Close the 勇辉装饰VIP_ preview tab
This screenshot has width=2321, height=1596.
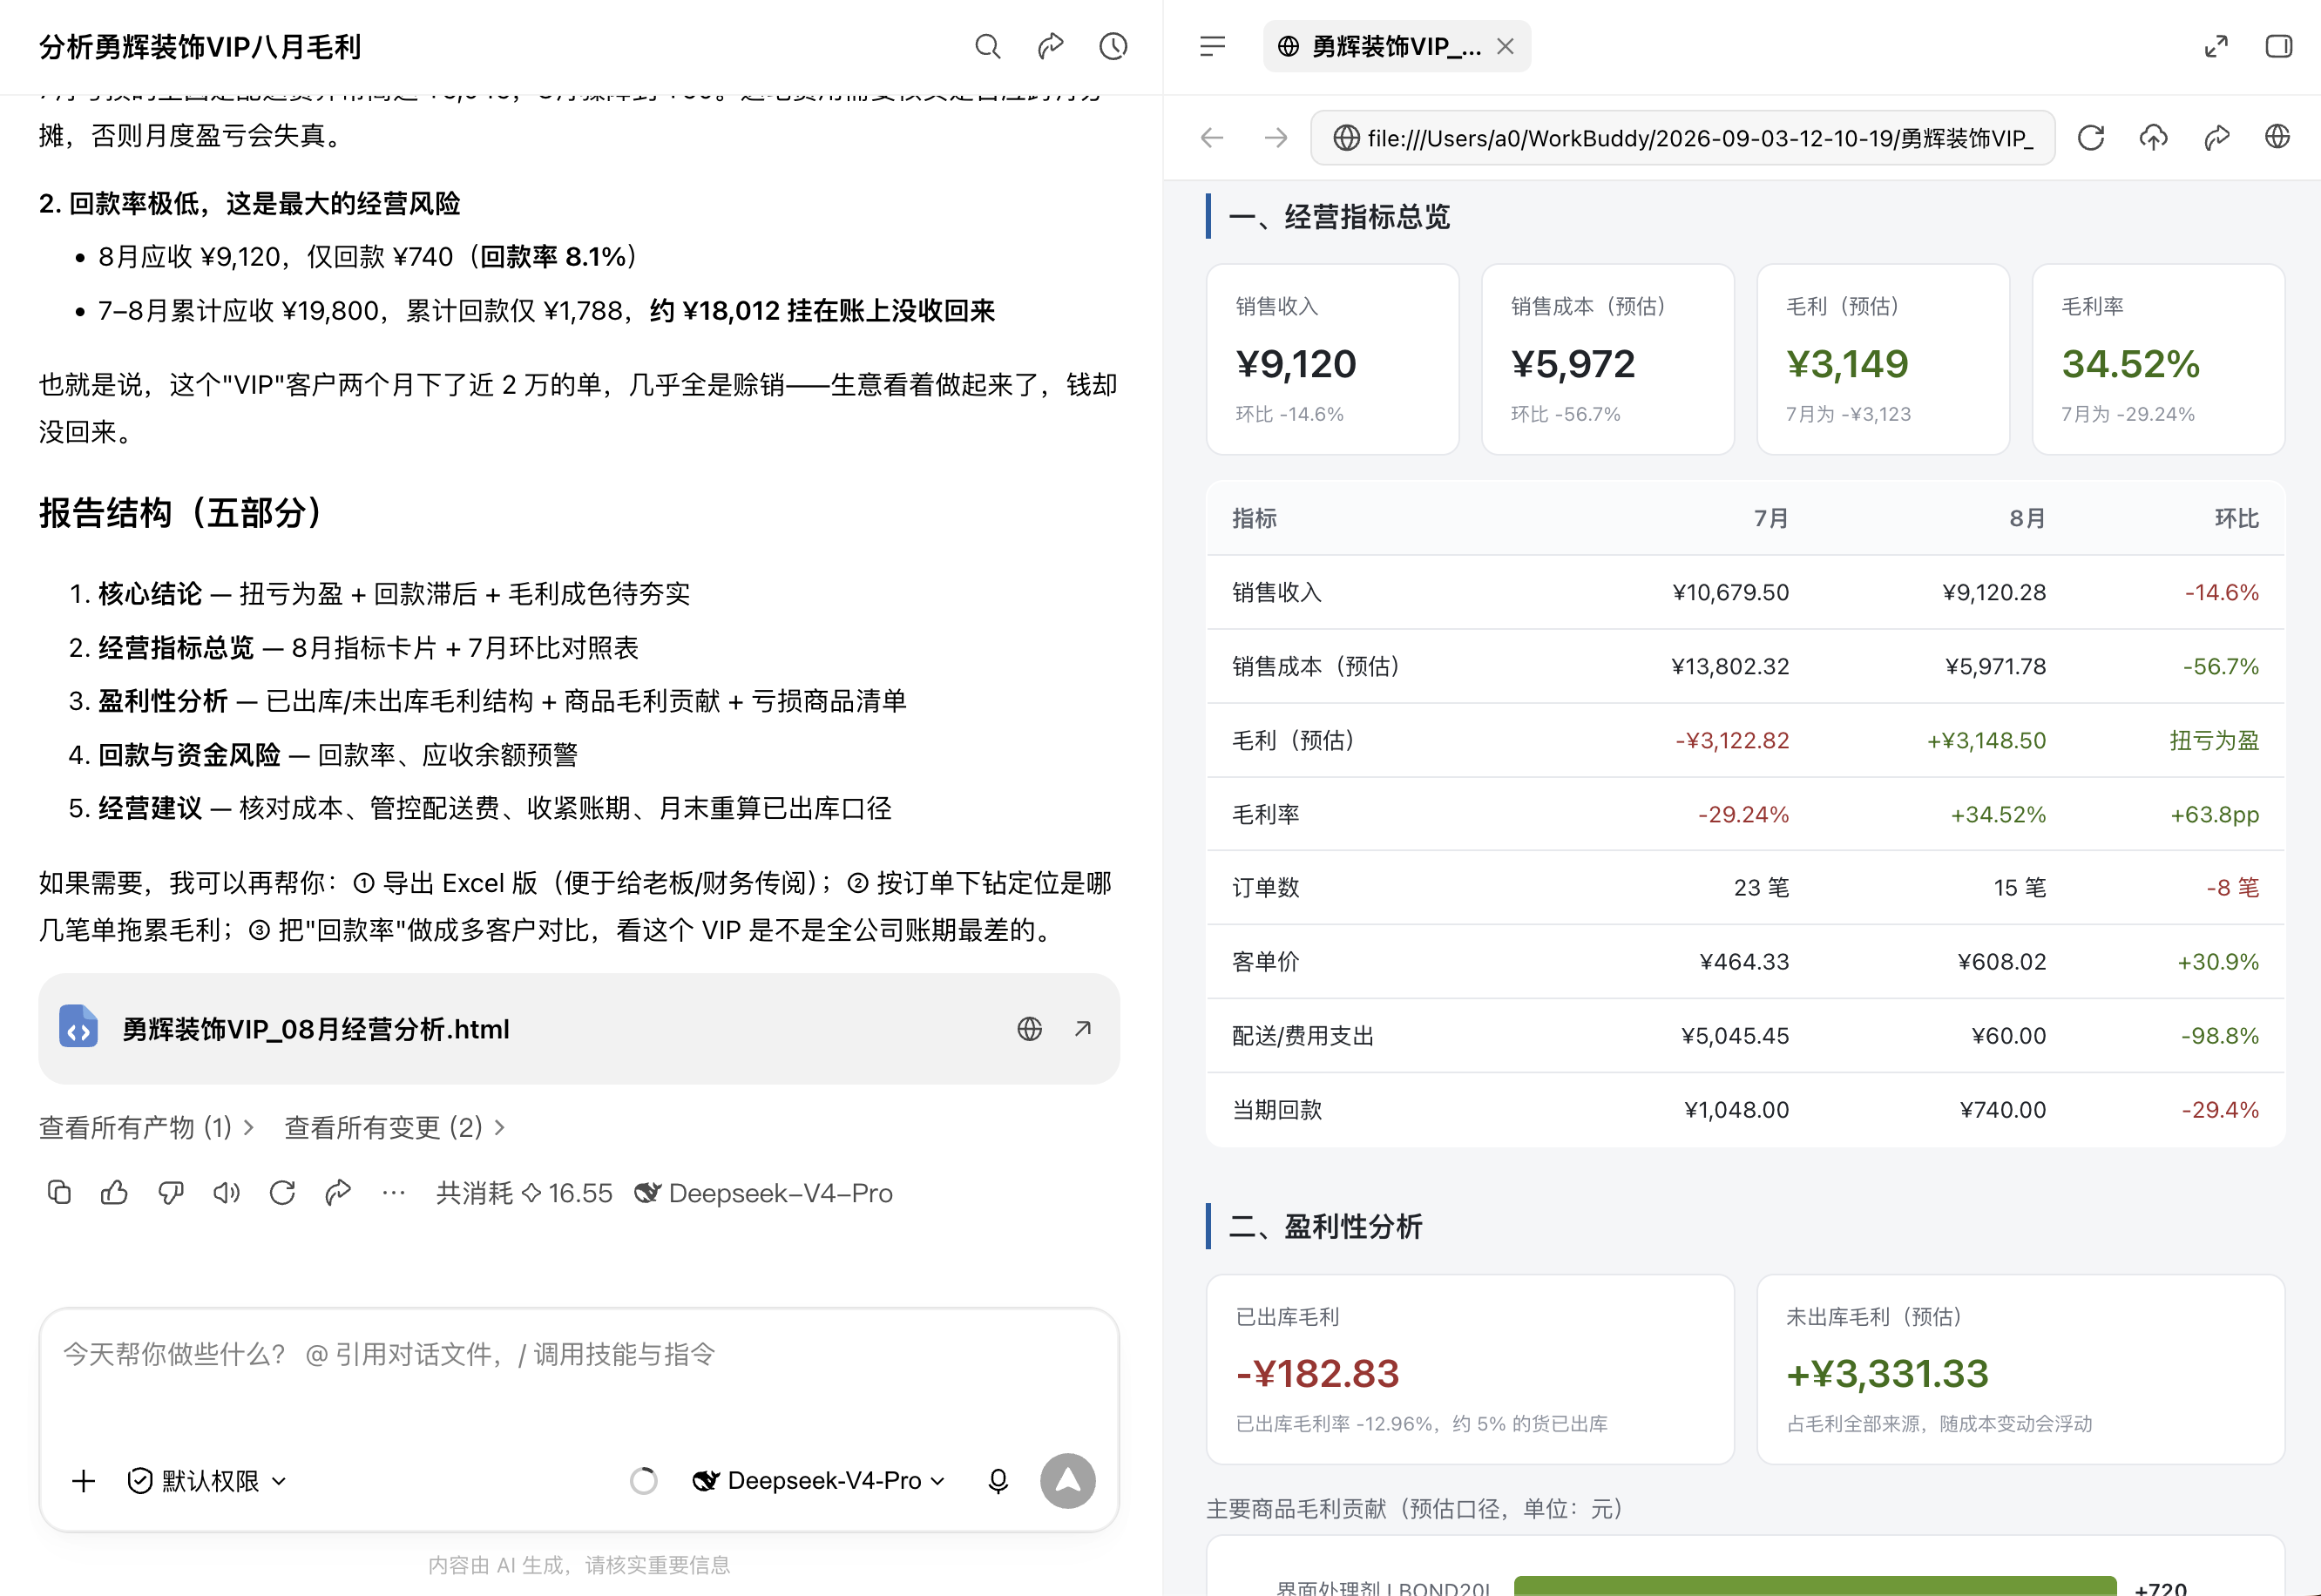pos(1505,46)
